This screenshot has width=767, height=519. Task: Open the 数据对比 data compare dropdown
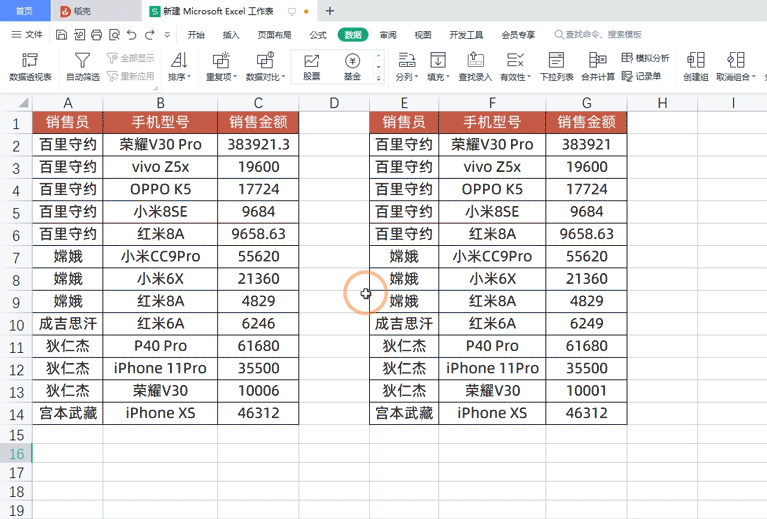pyautogui.click(x=265, y=67)
